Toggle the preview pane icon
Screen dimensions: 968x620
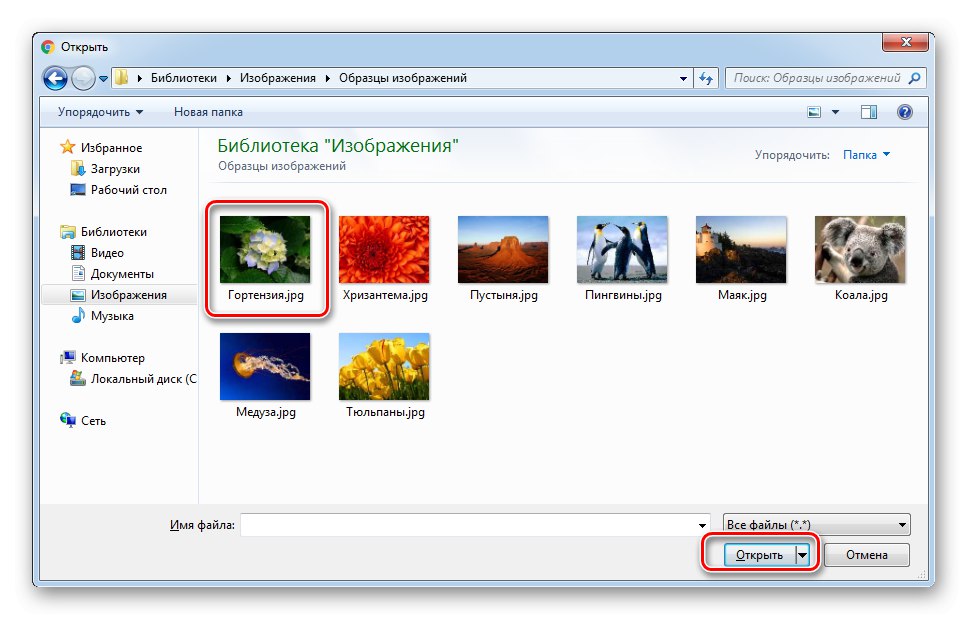click(869, 112)
